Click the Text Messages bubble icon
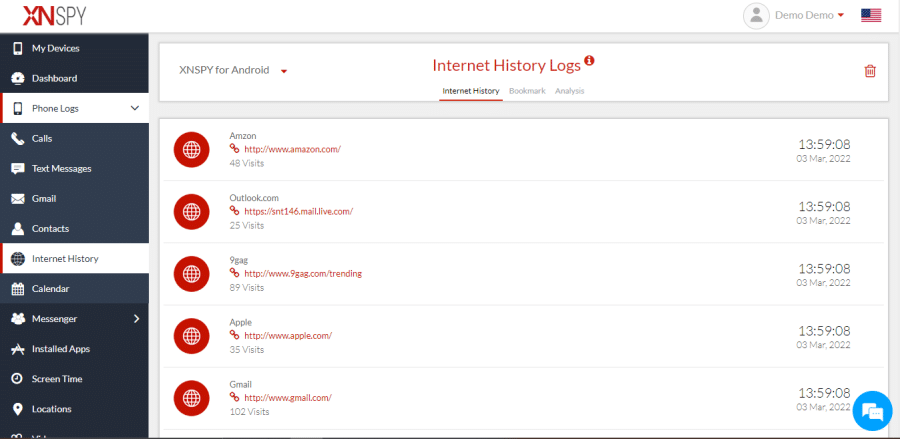 pyautogui.click(x=18, y=169)
